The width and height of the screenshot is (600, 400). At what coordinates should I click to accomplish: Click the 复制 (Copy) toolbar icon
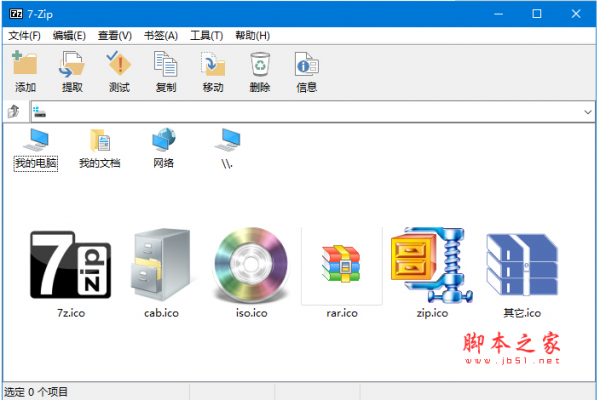[165, 64]
